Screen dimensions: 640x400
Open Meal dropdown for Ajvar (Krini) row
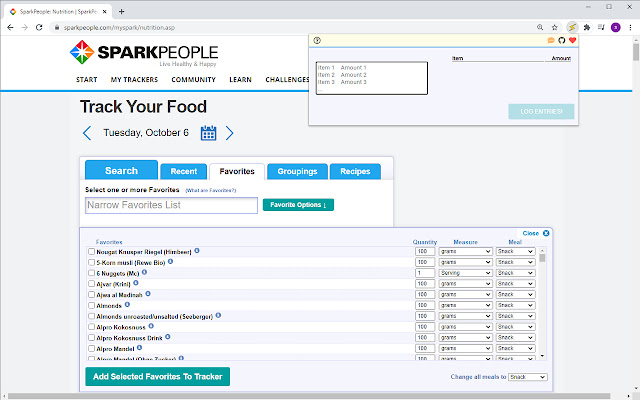point(516,283)
